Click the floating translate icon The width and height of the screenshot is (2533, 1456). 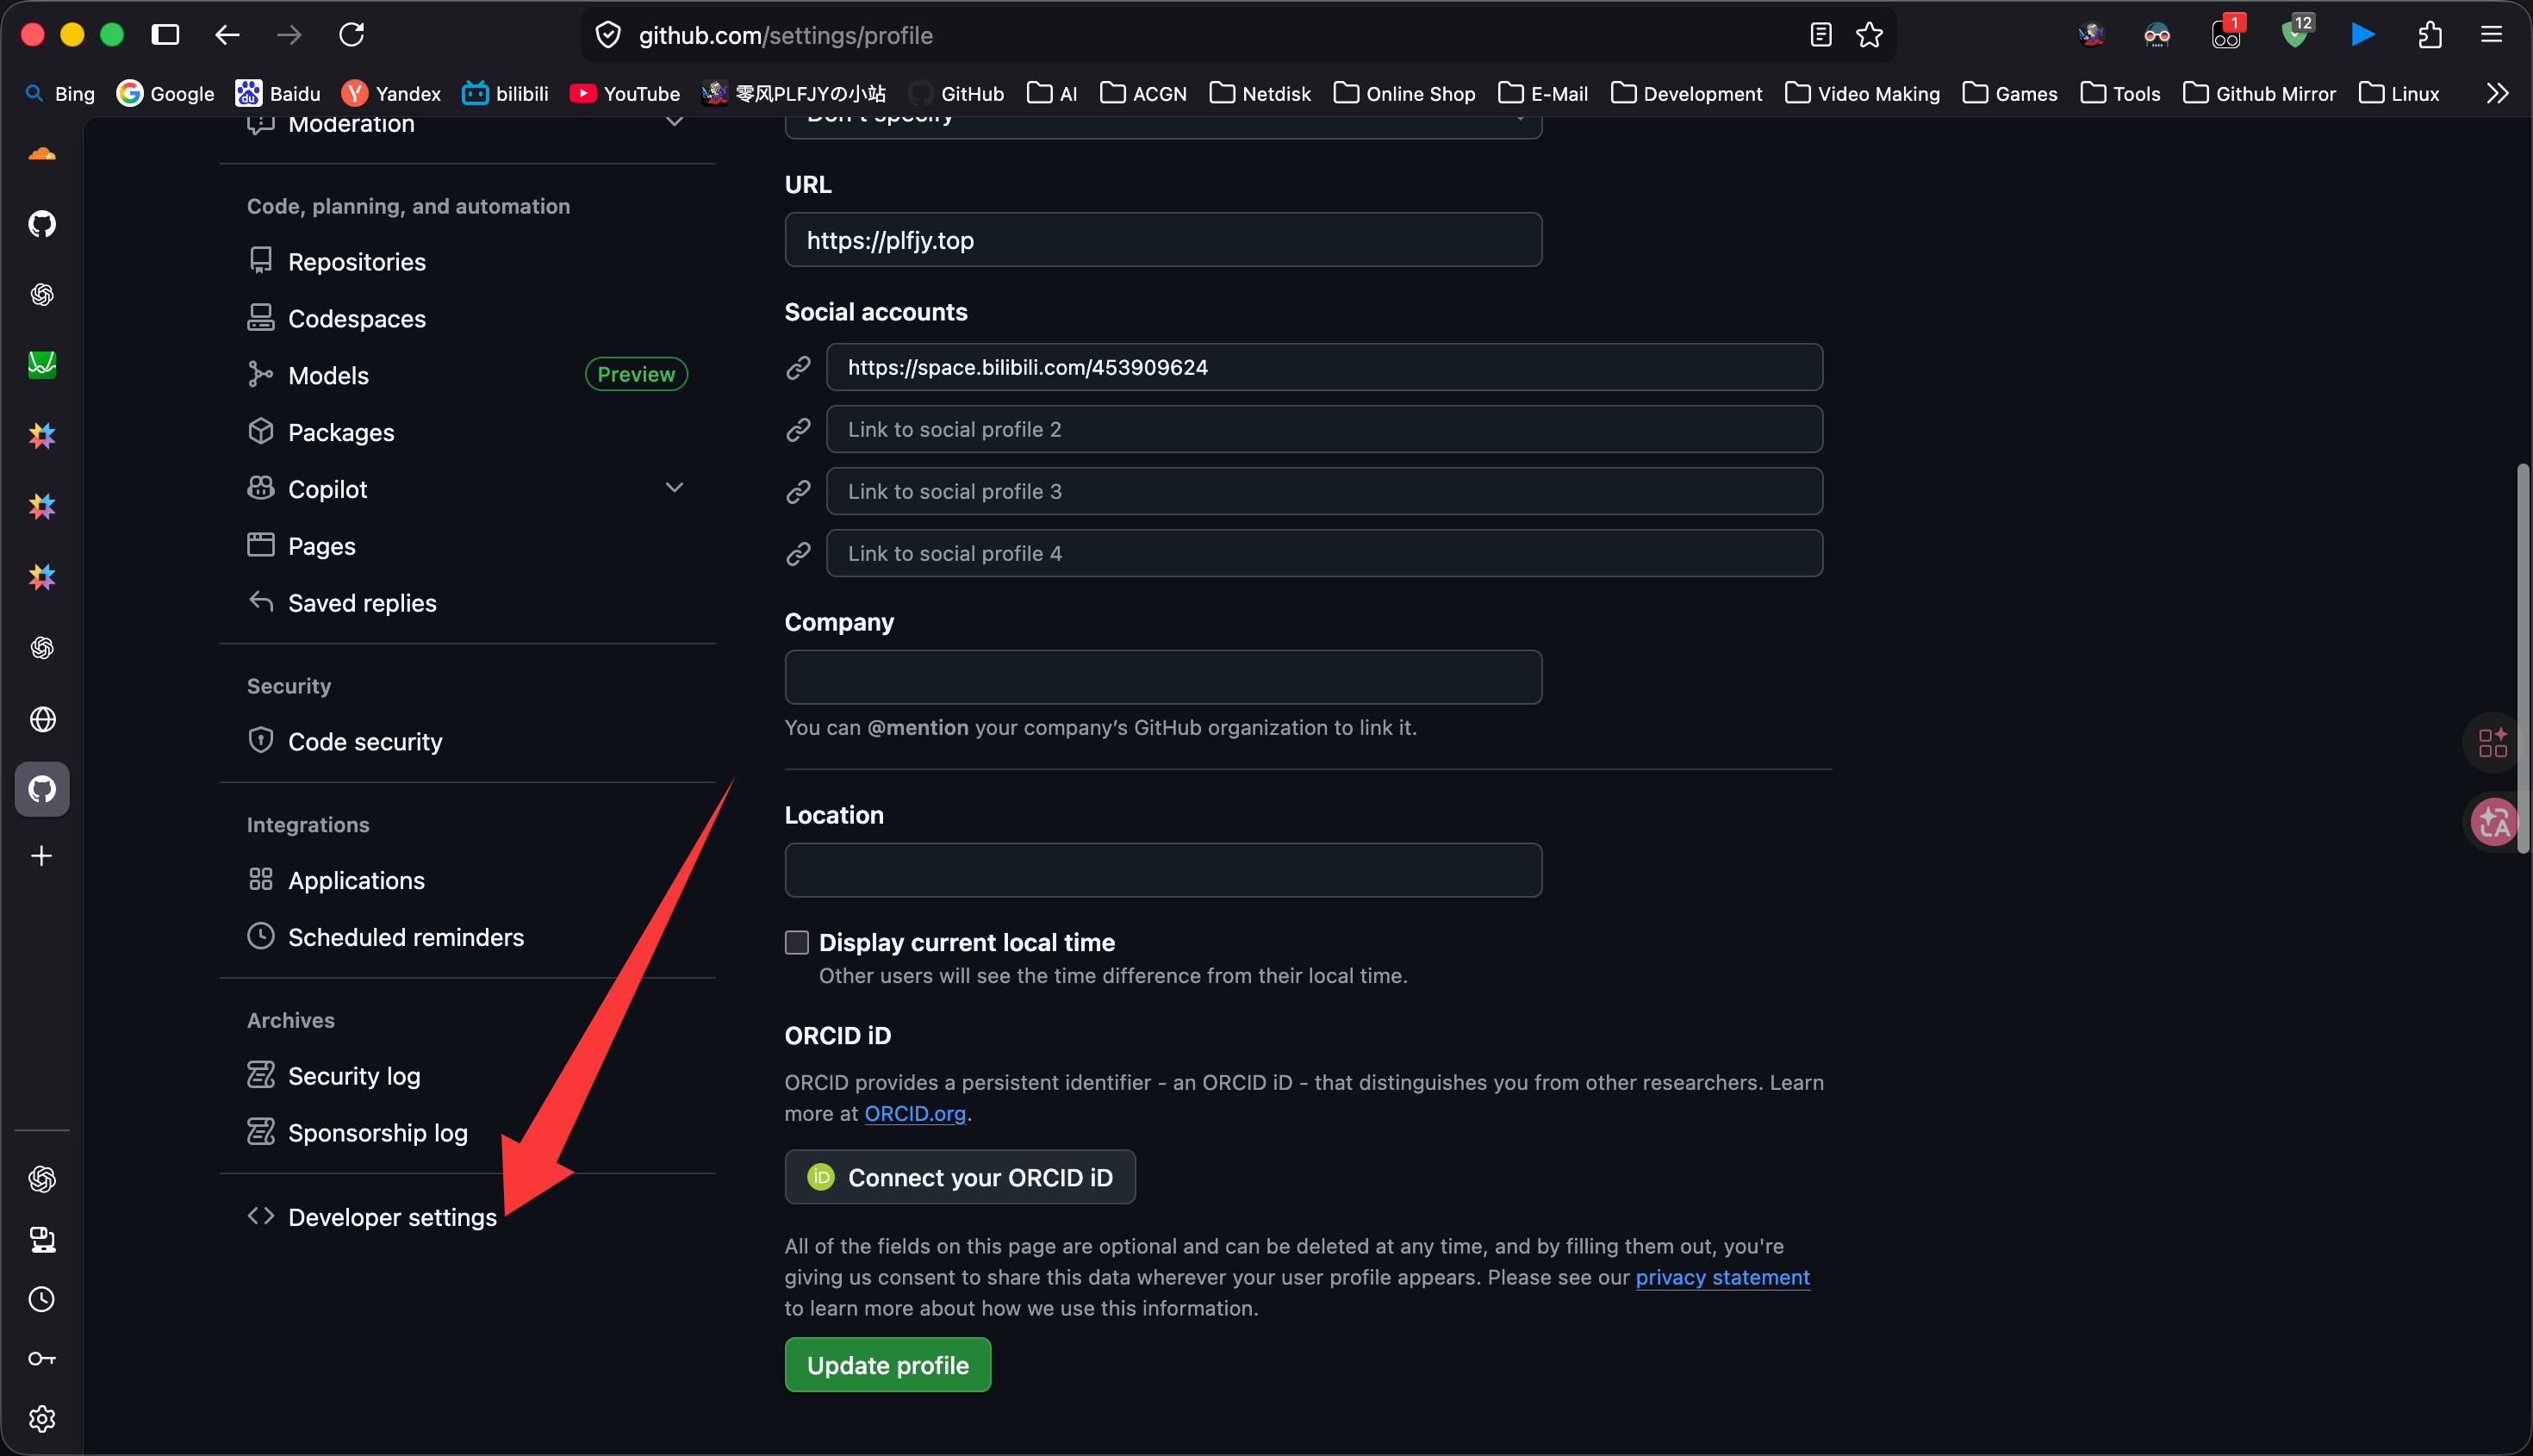tap(2494, 823)
